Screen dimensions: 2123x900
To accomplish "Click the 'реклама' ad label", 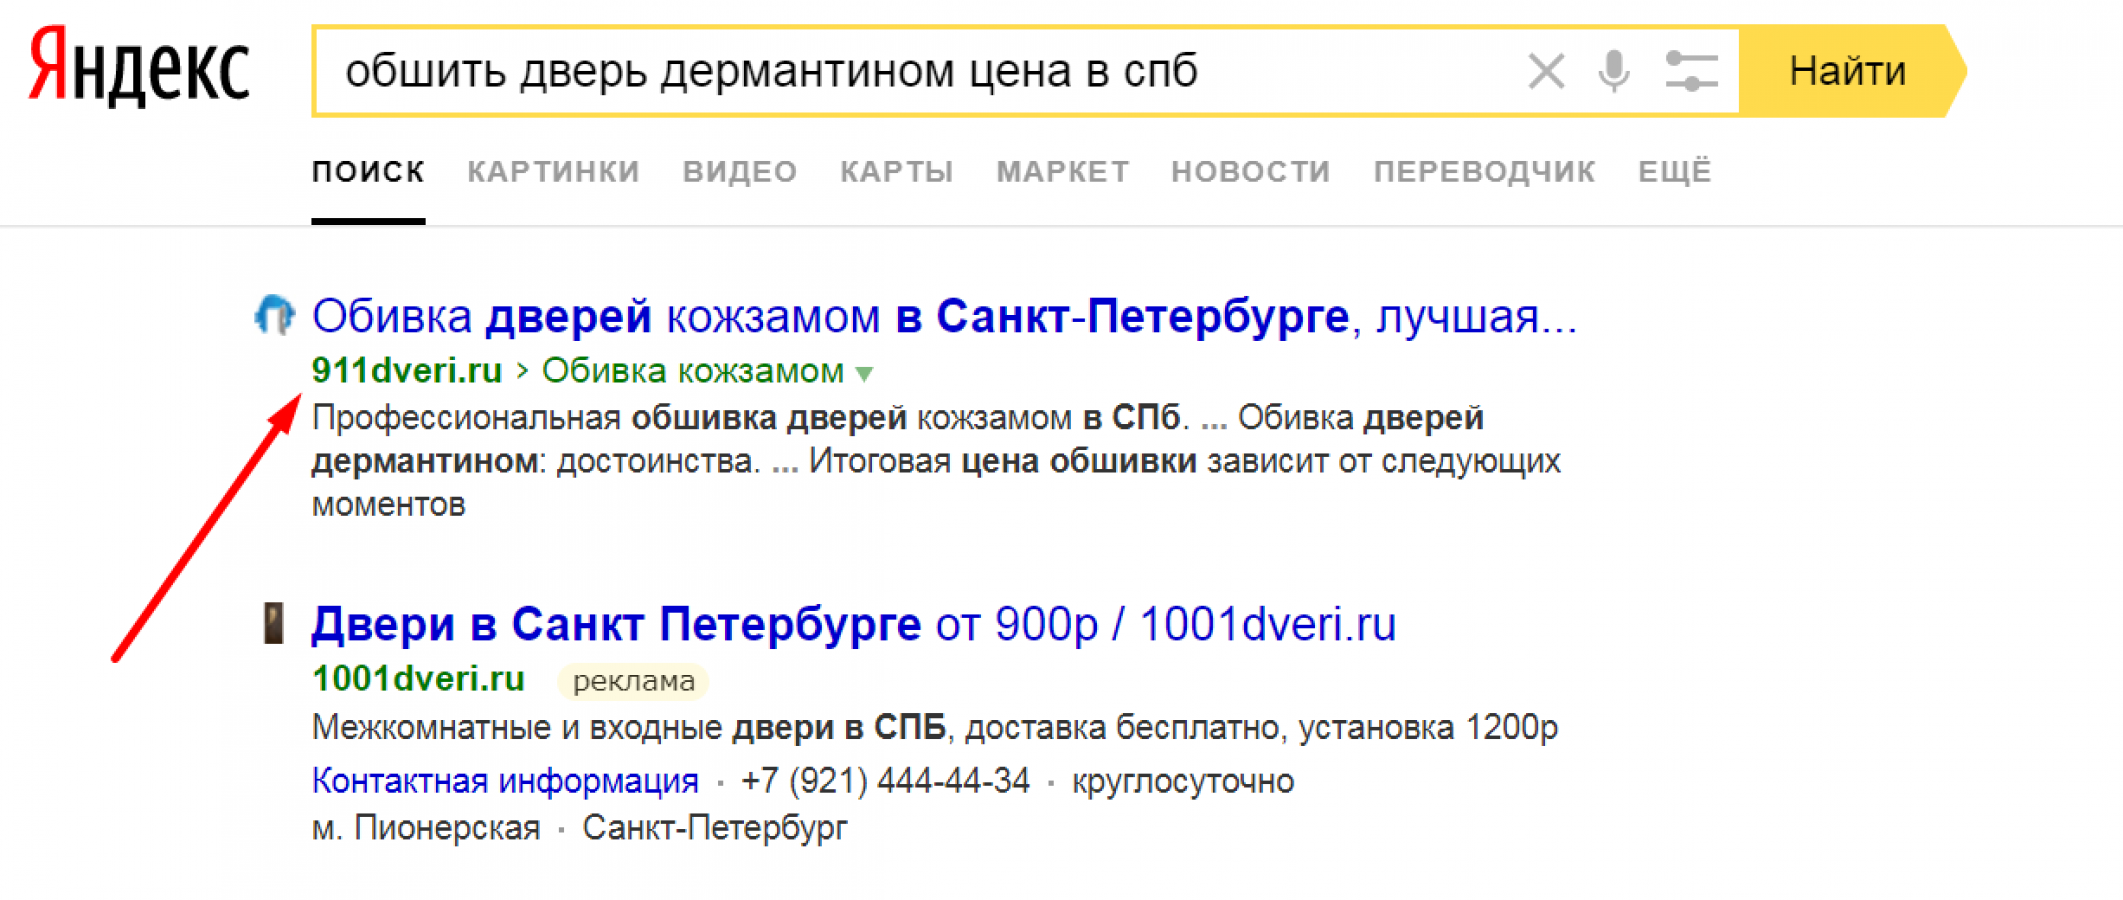I will tap(633, 681).
